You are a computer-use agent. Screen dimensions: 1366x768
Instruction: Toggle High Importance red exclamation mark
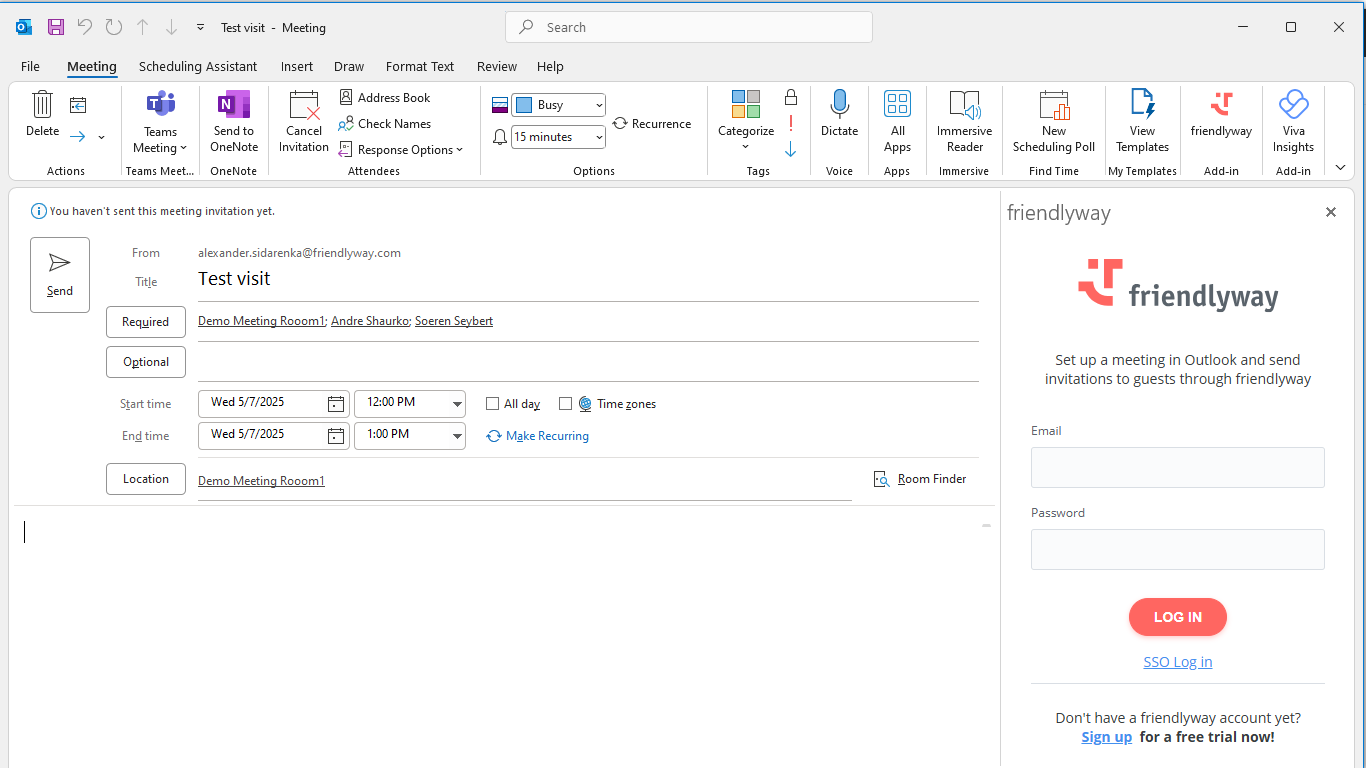coord(791,123)
